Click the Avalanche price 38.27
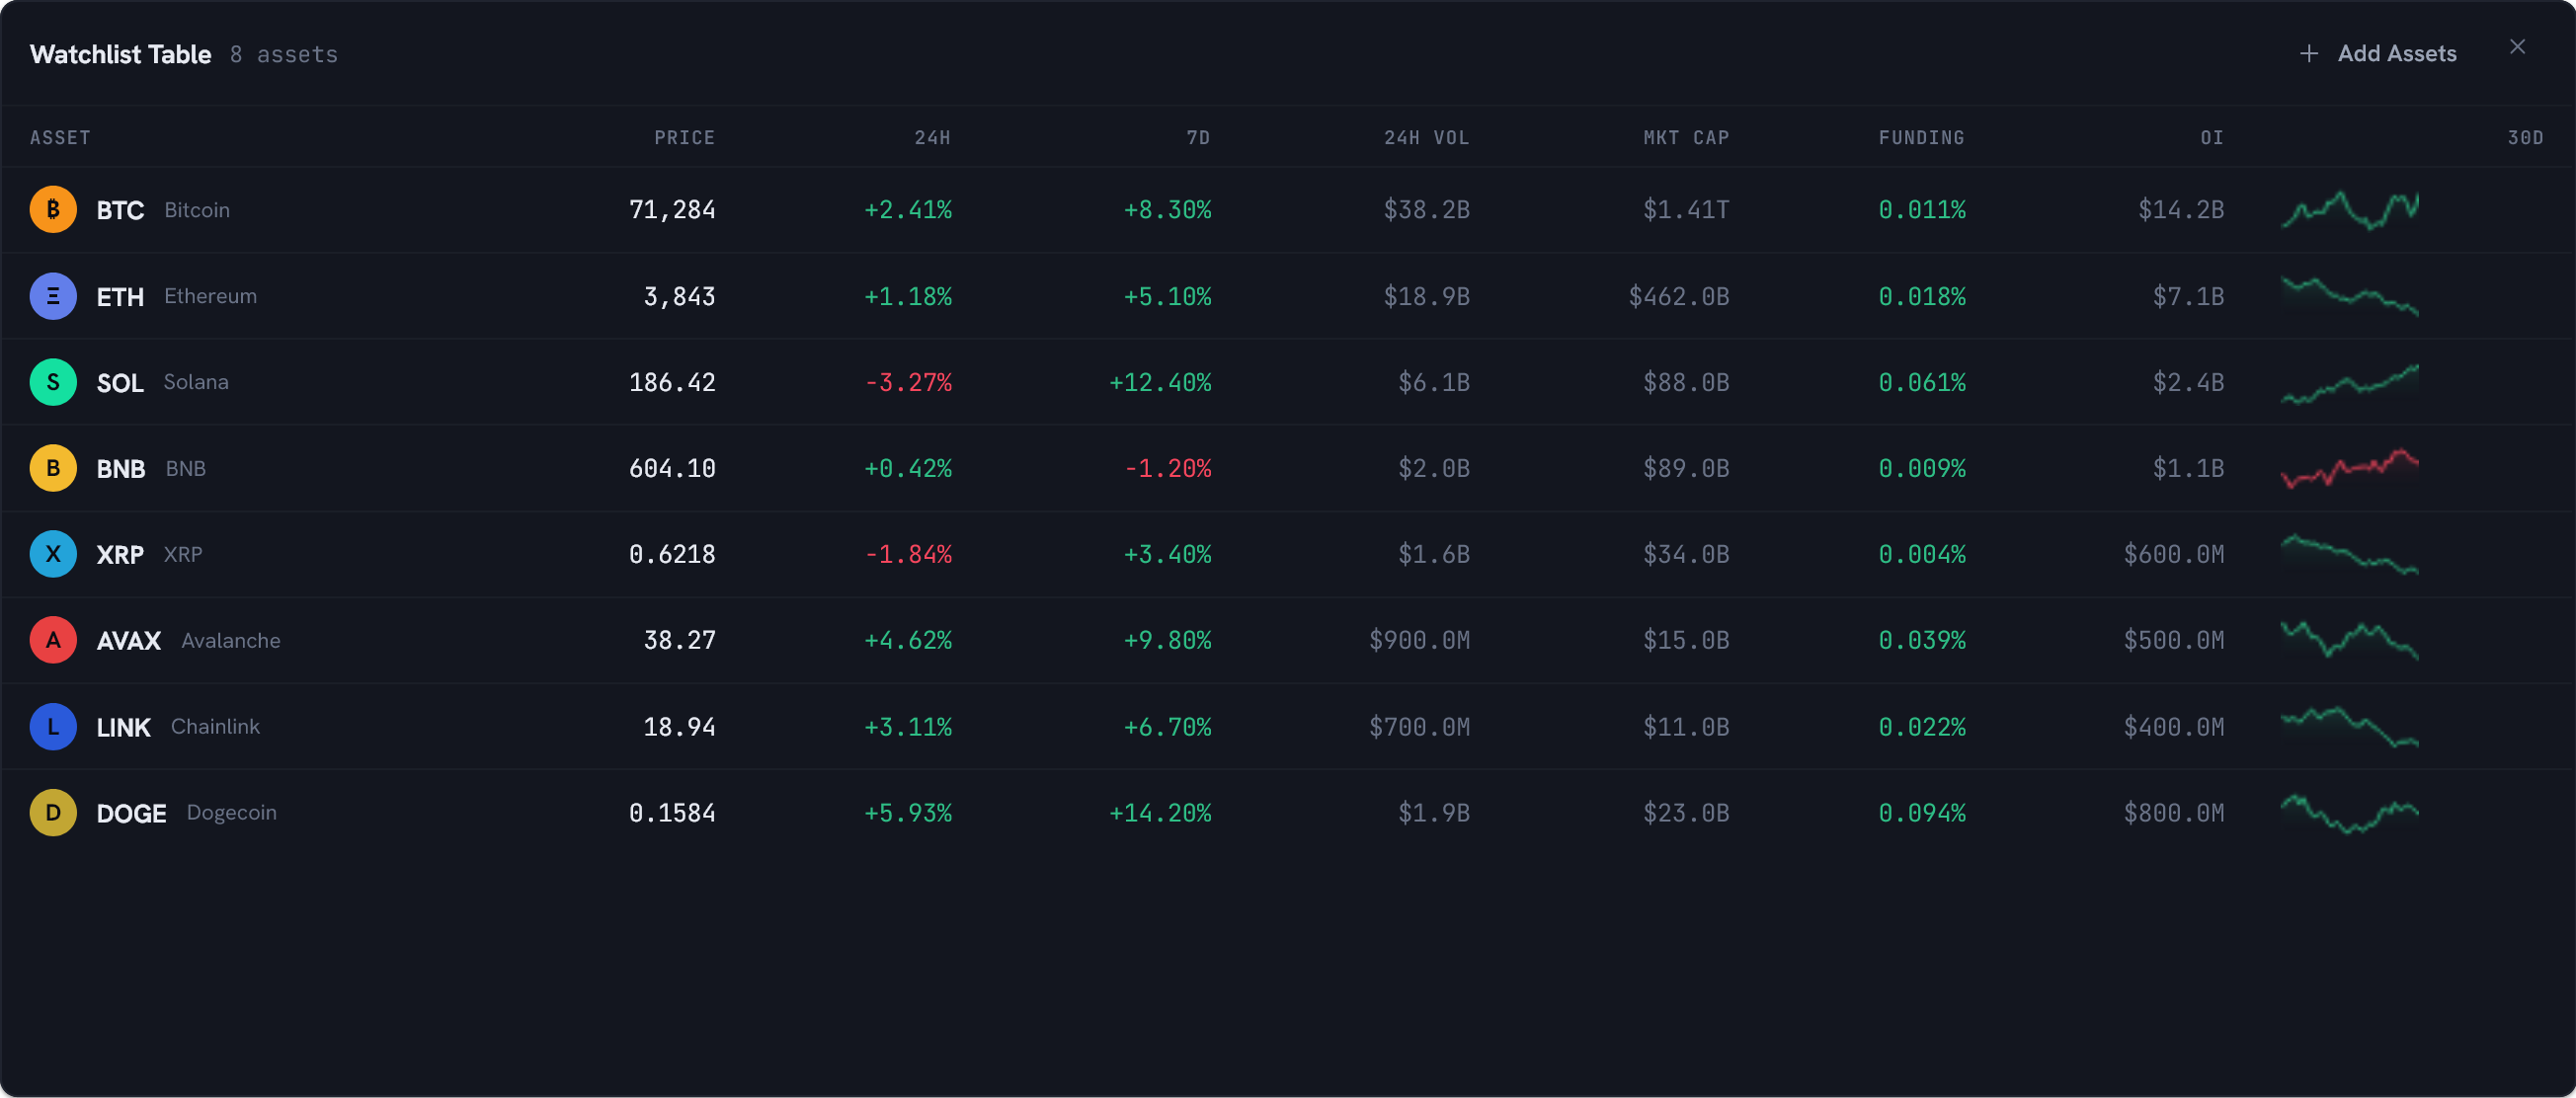Image resolution: width=2576 pixels, height=1098 pixels. [680, 641]
